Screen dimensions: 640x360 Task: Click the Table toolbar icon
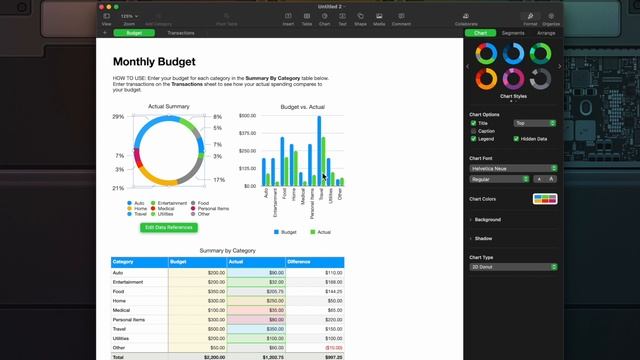click(307, 16)
